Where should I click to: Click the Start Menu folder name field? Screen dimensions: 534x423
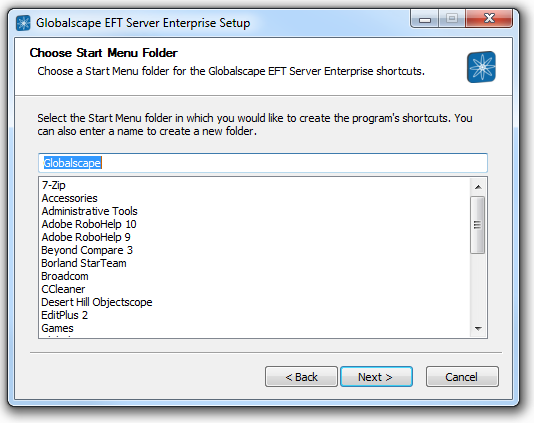263,163
